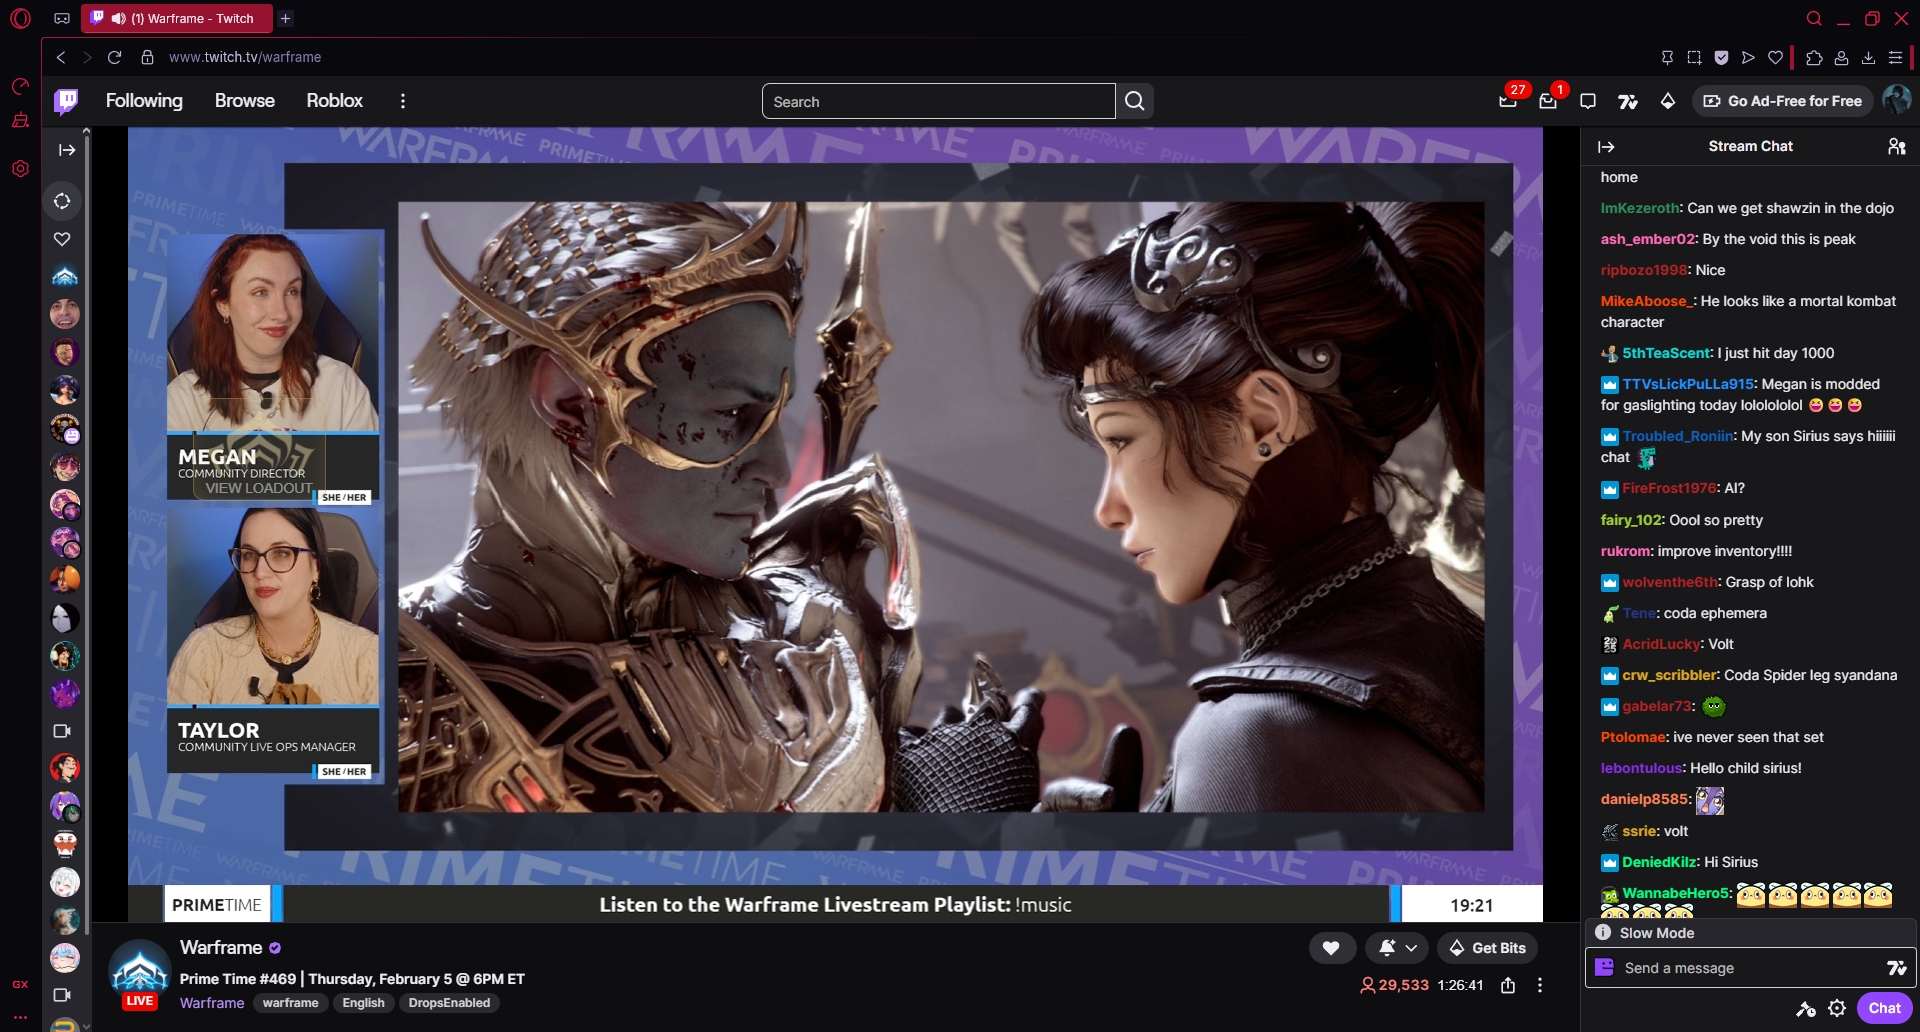Open the top navigation more options menu
Image resolution: width=1920 pixels, height=1032 pixels.
403,101
